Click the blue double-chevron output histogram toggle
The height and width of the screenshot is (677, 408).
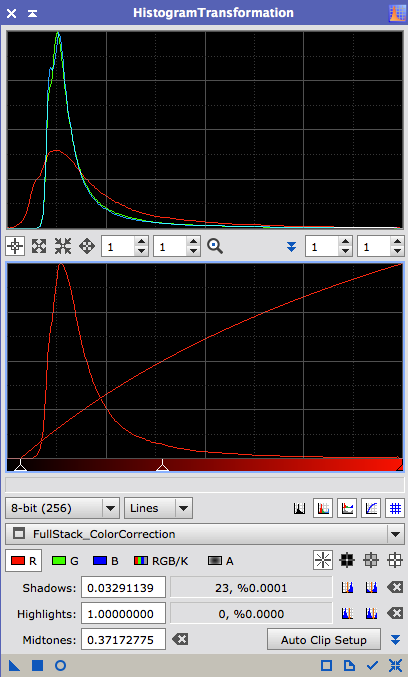(x=291, y=247)
